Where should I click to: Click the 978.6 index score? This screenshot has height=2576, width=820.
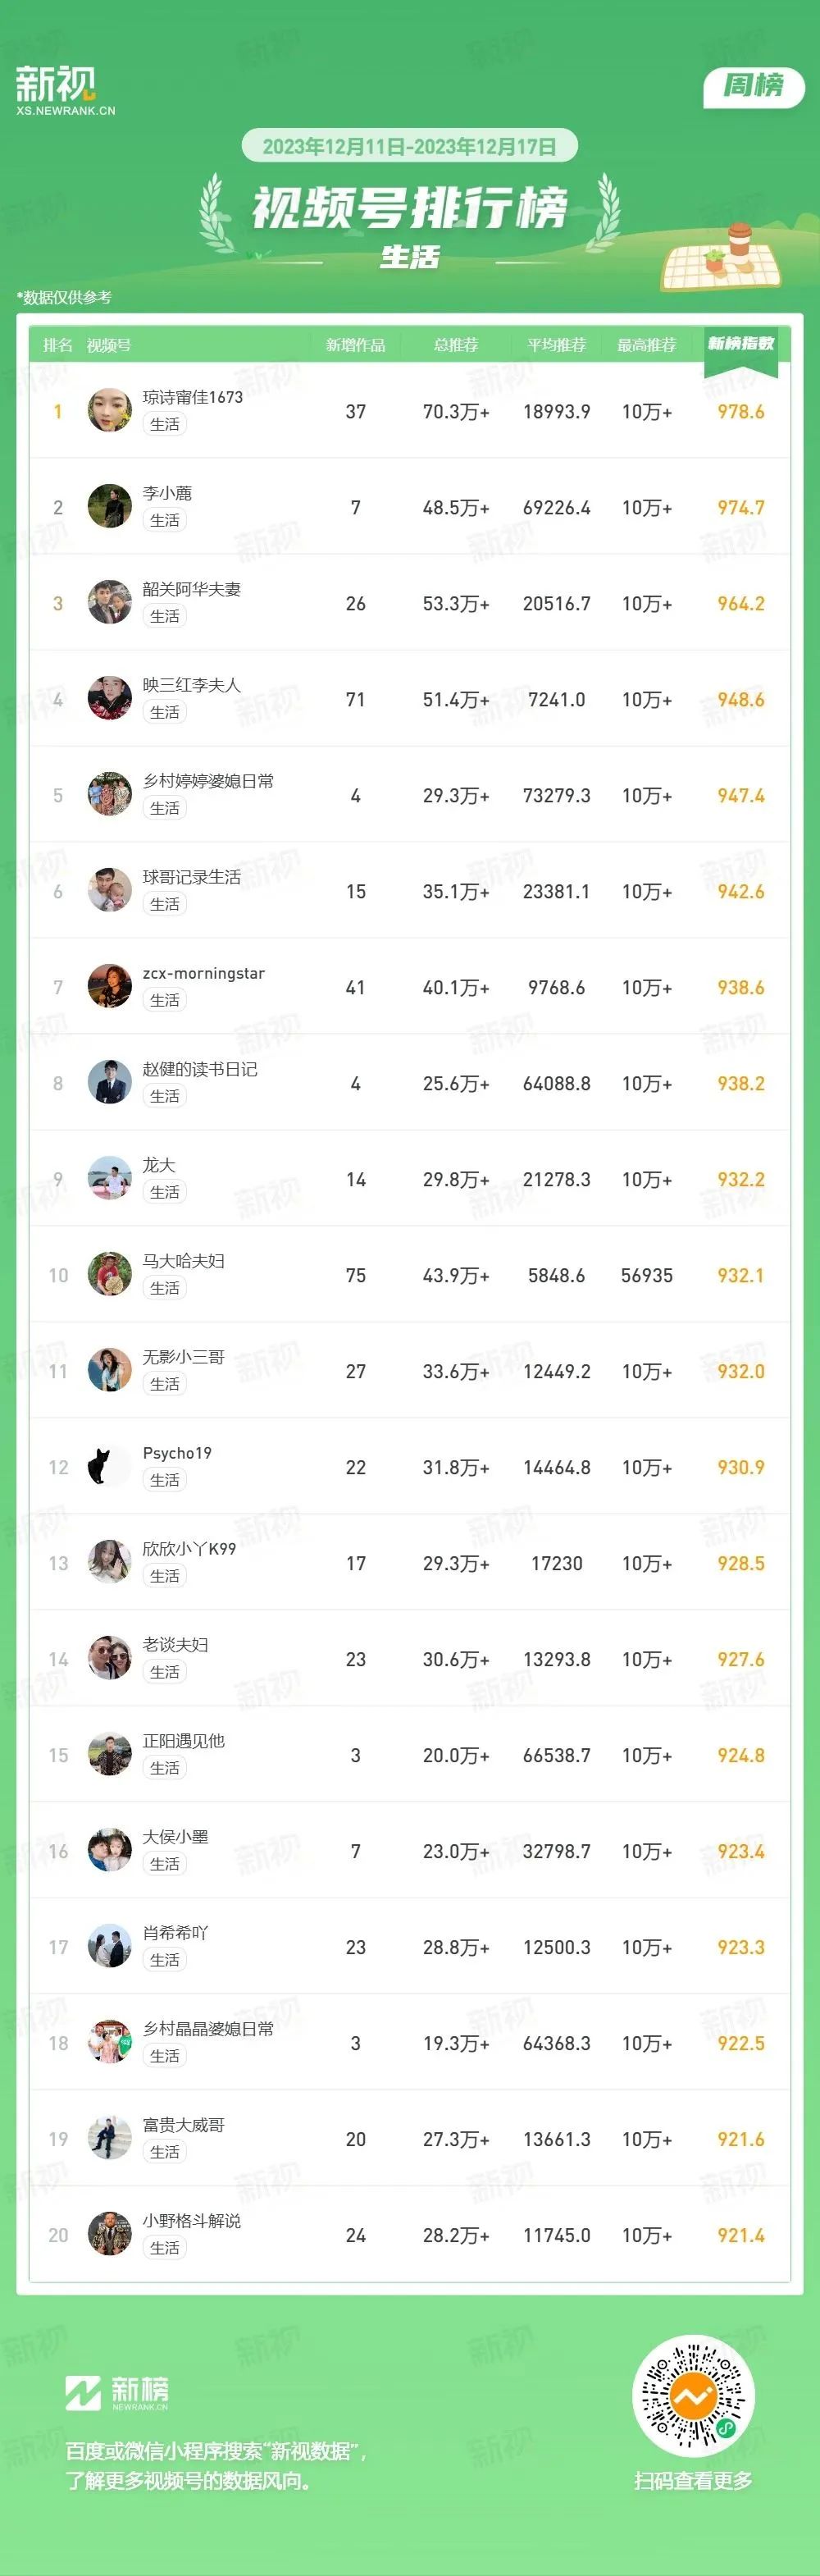(741, 412)
